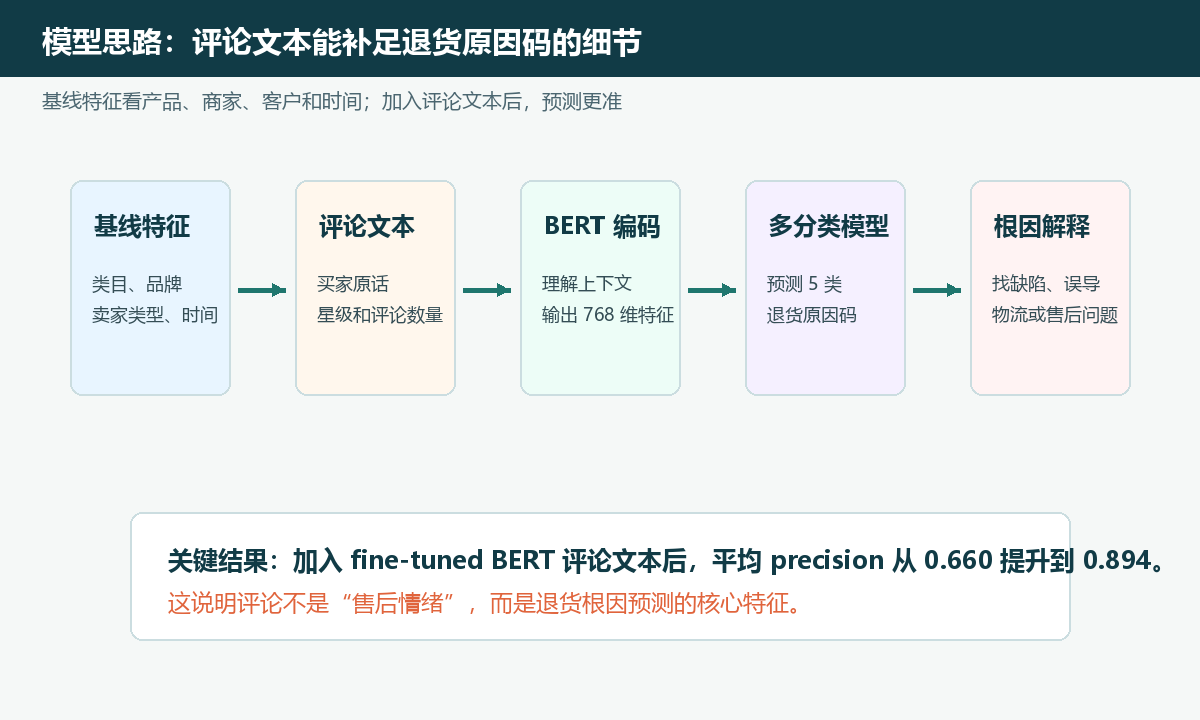Click the 关键结果 precision sentence

pos(667,560)
